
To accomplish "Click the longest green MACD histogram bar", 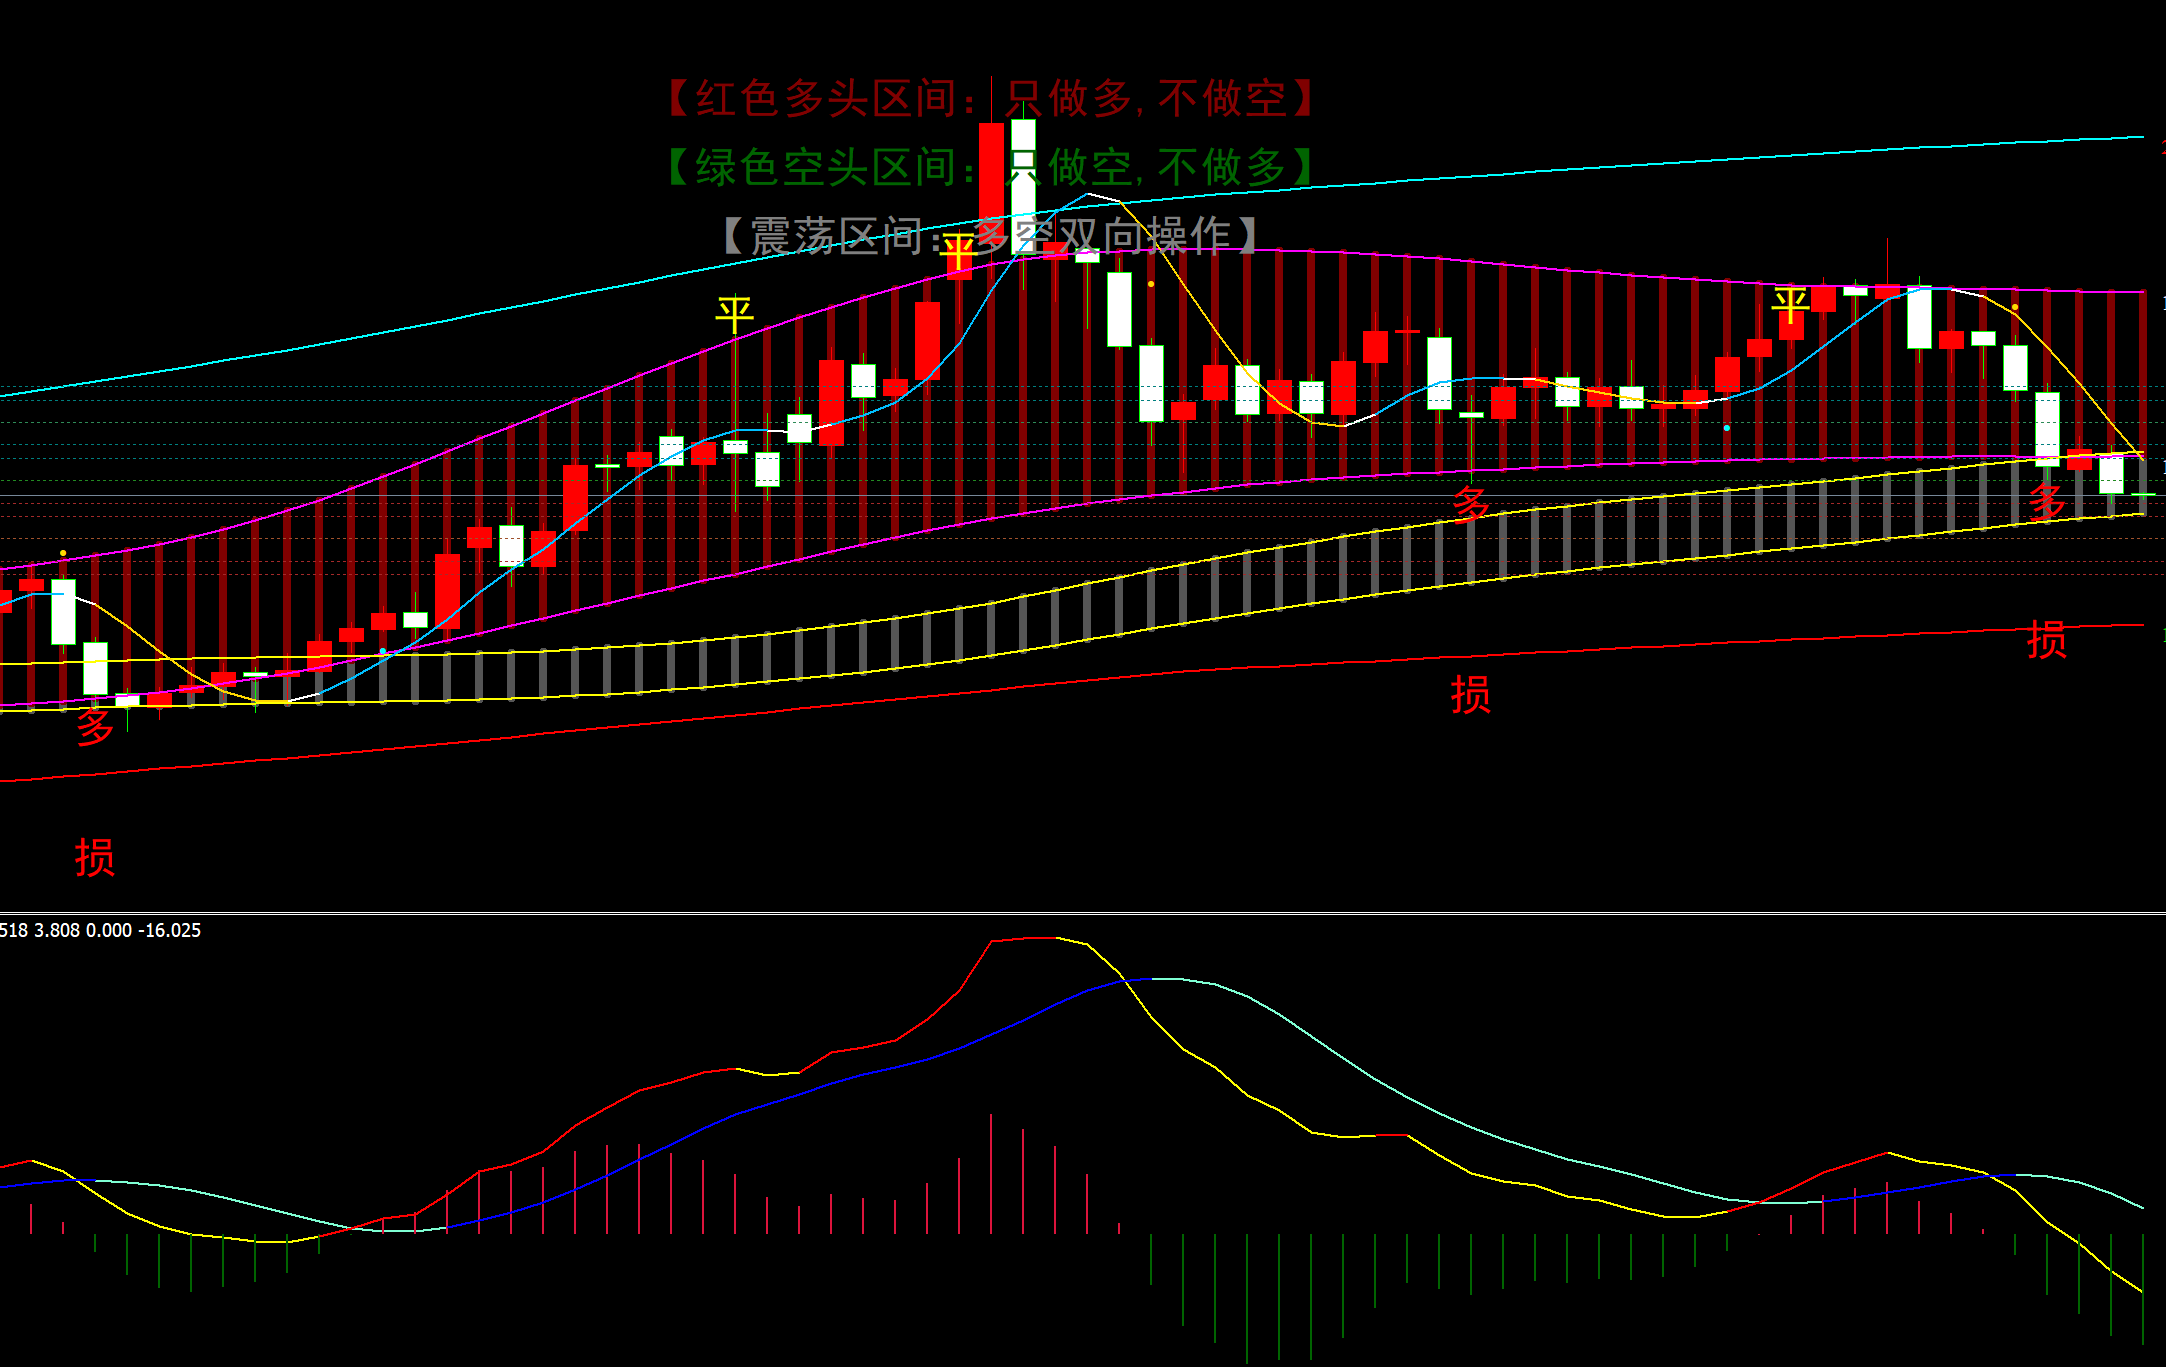I will point(1247,1298).
